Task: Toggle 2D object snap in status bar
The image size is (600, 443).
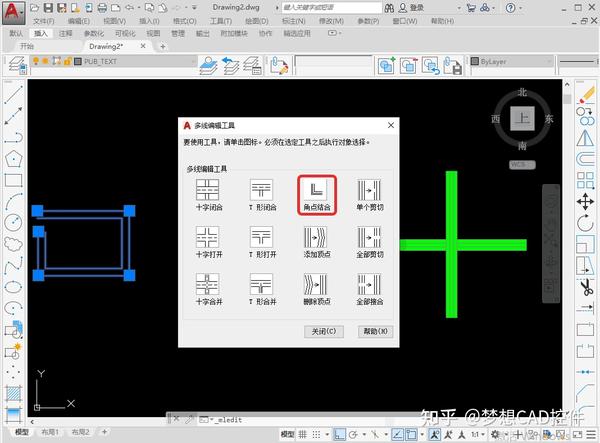Action: (x=411, y=434)
